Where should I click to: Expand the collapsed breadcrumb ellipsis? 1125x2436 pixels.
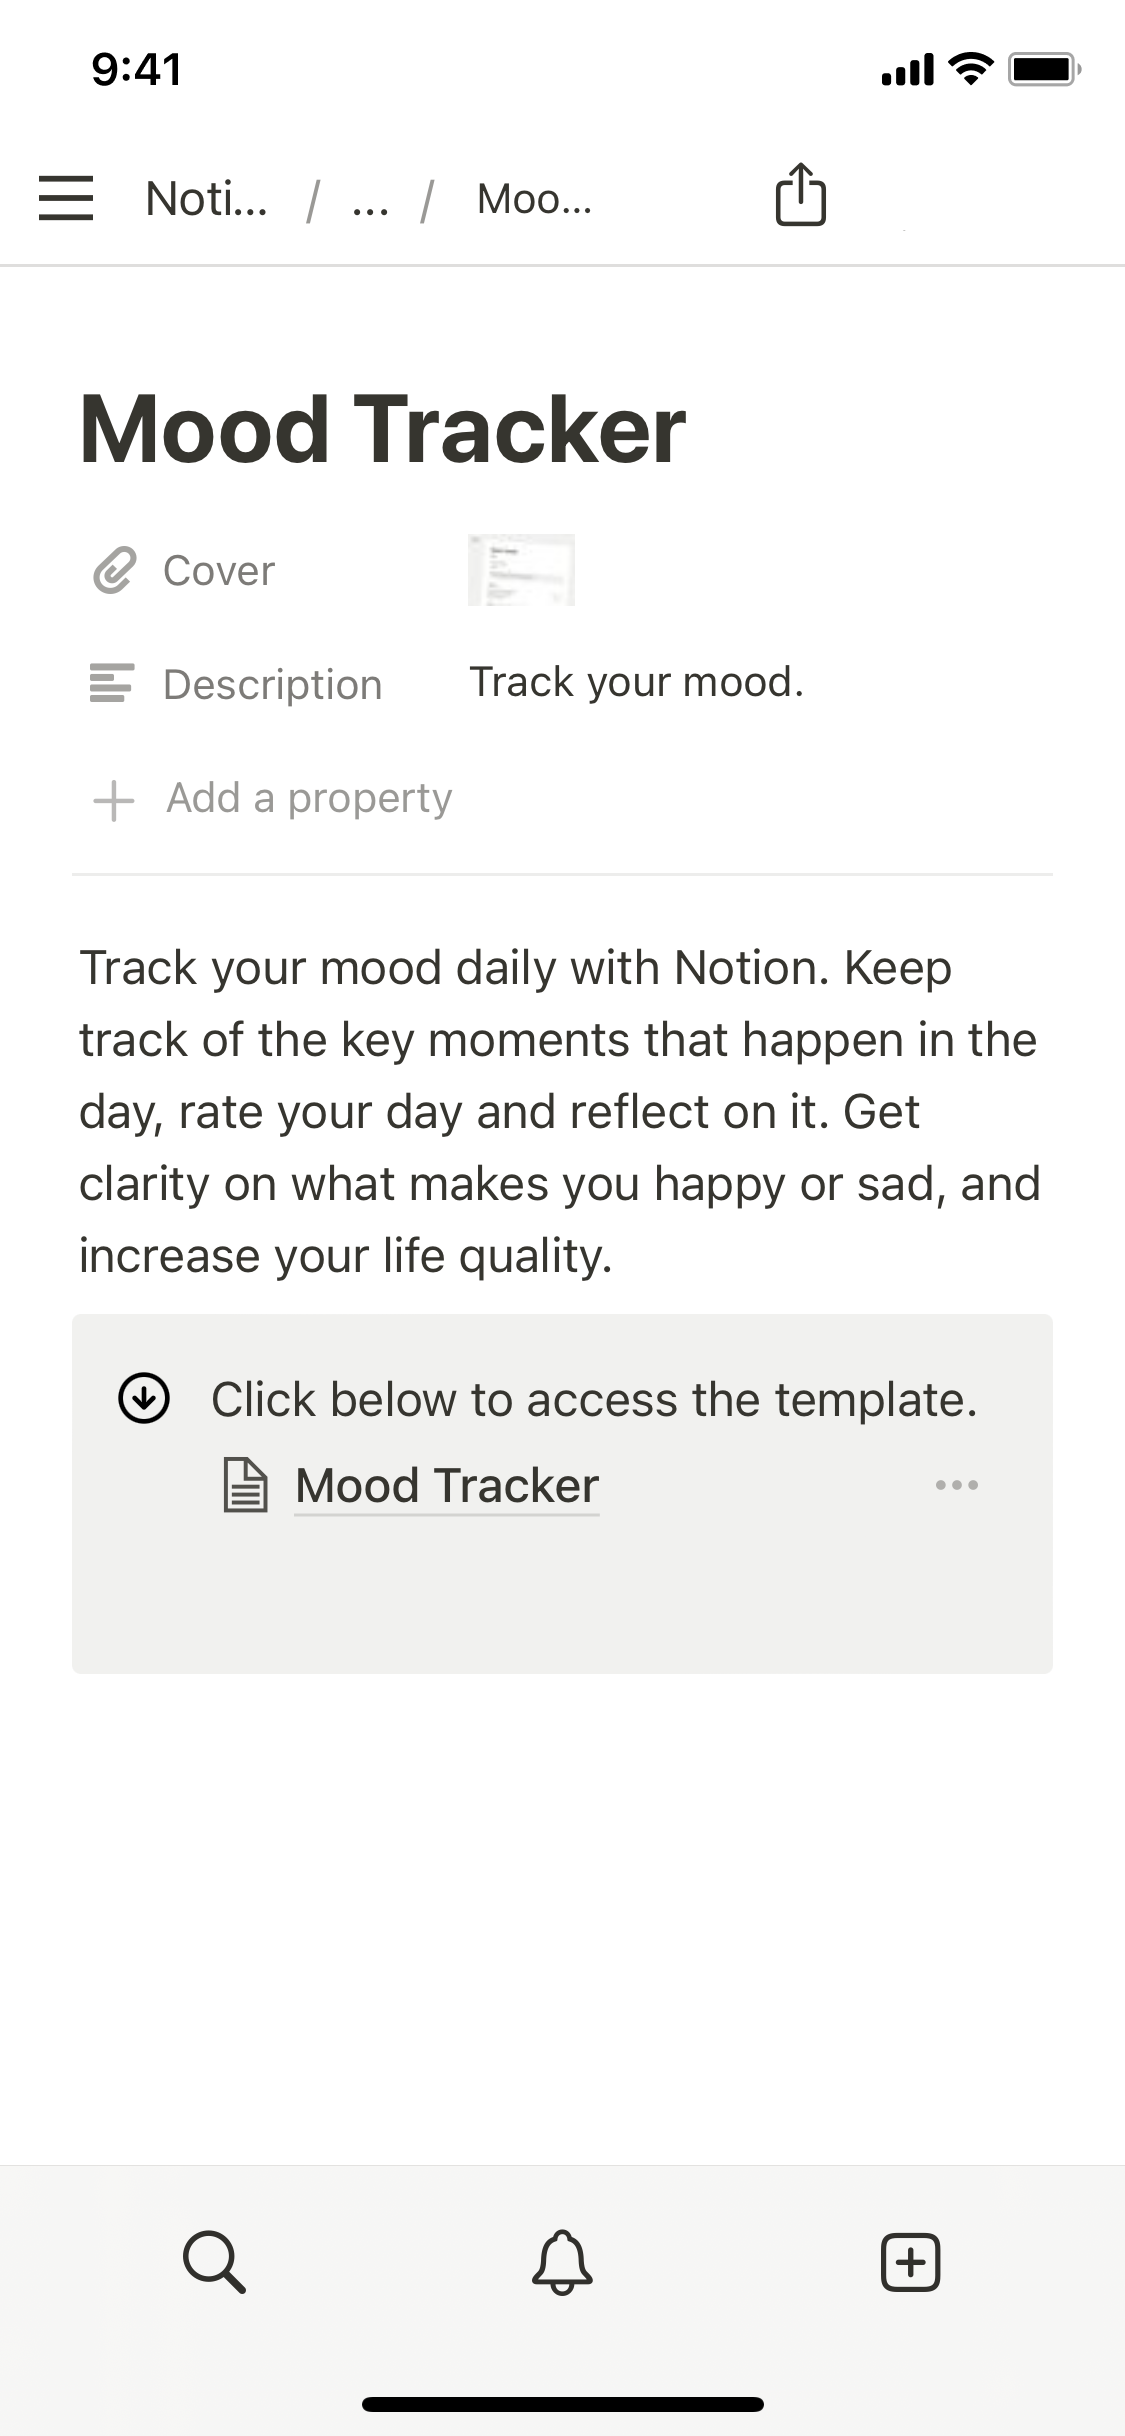point(370,200)
